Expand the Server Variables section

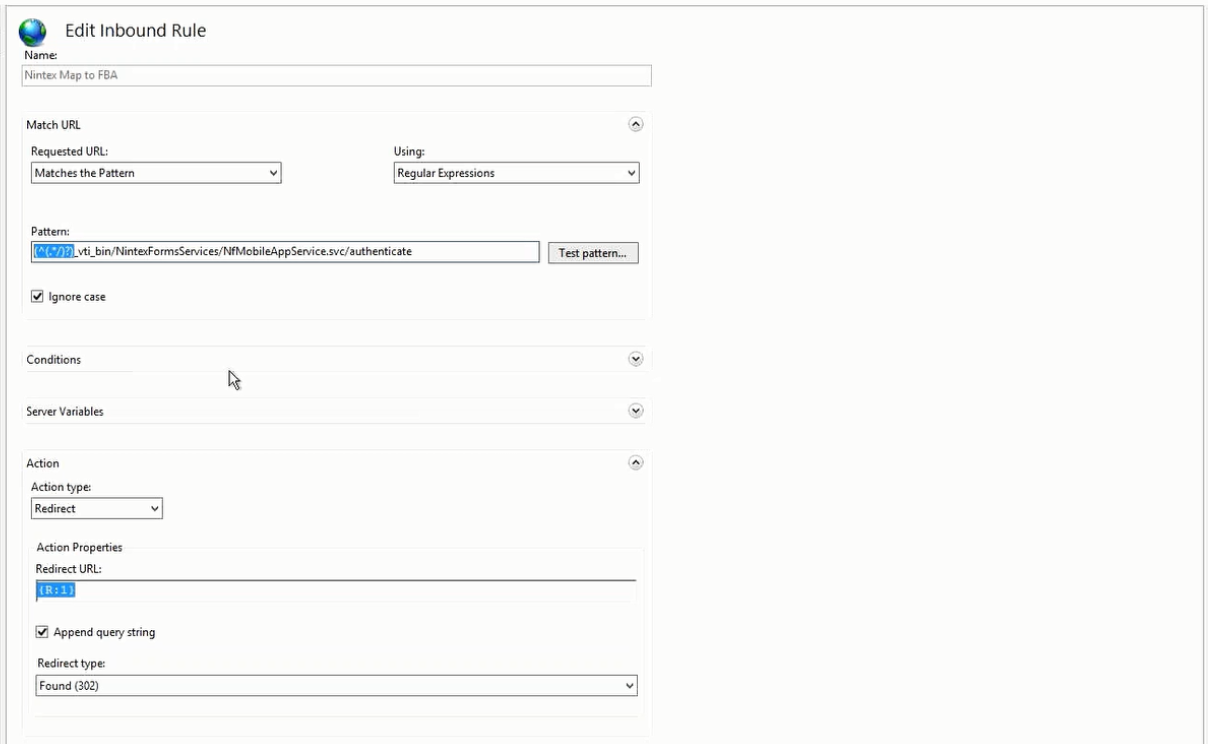point(635,411)
